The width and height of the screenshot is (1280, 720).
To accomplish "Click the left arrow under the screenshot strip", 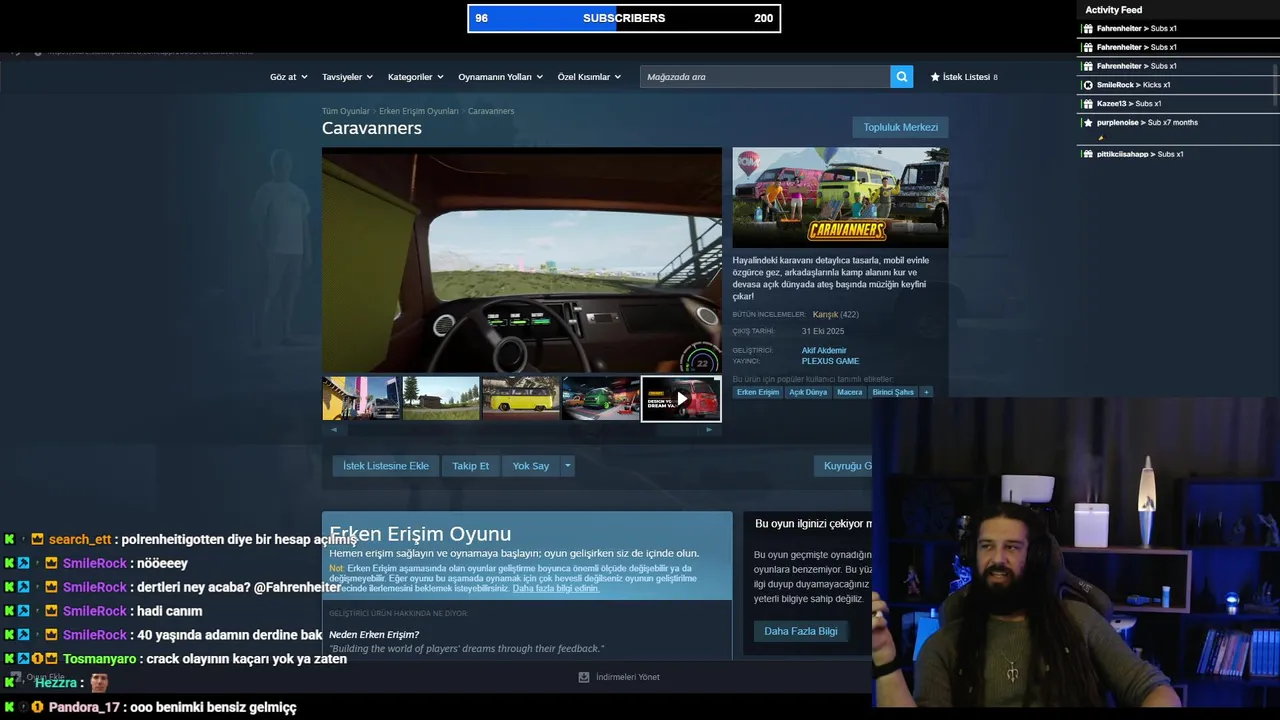I will (333, 430).
